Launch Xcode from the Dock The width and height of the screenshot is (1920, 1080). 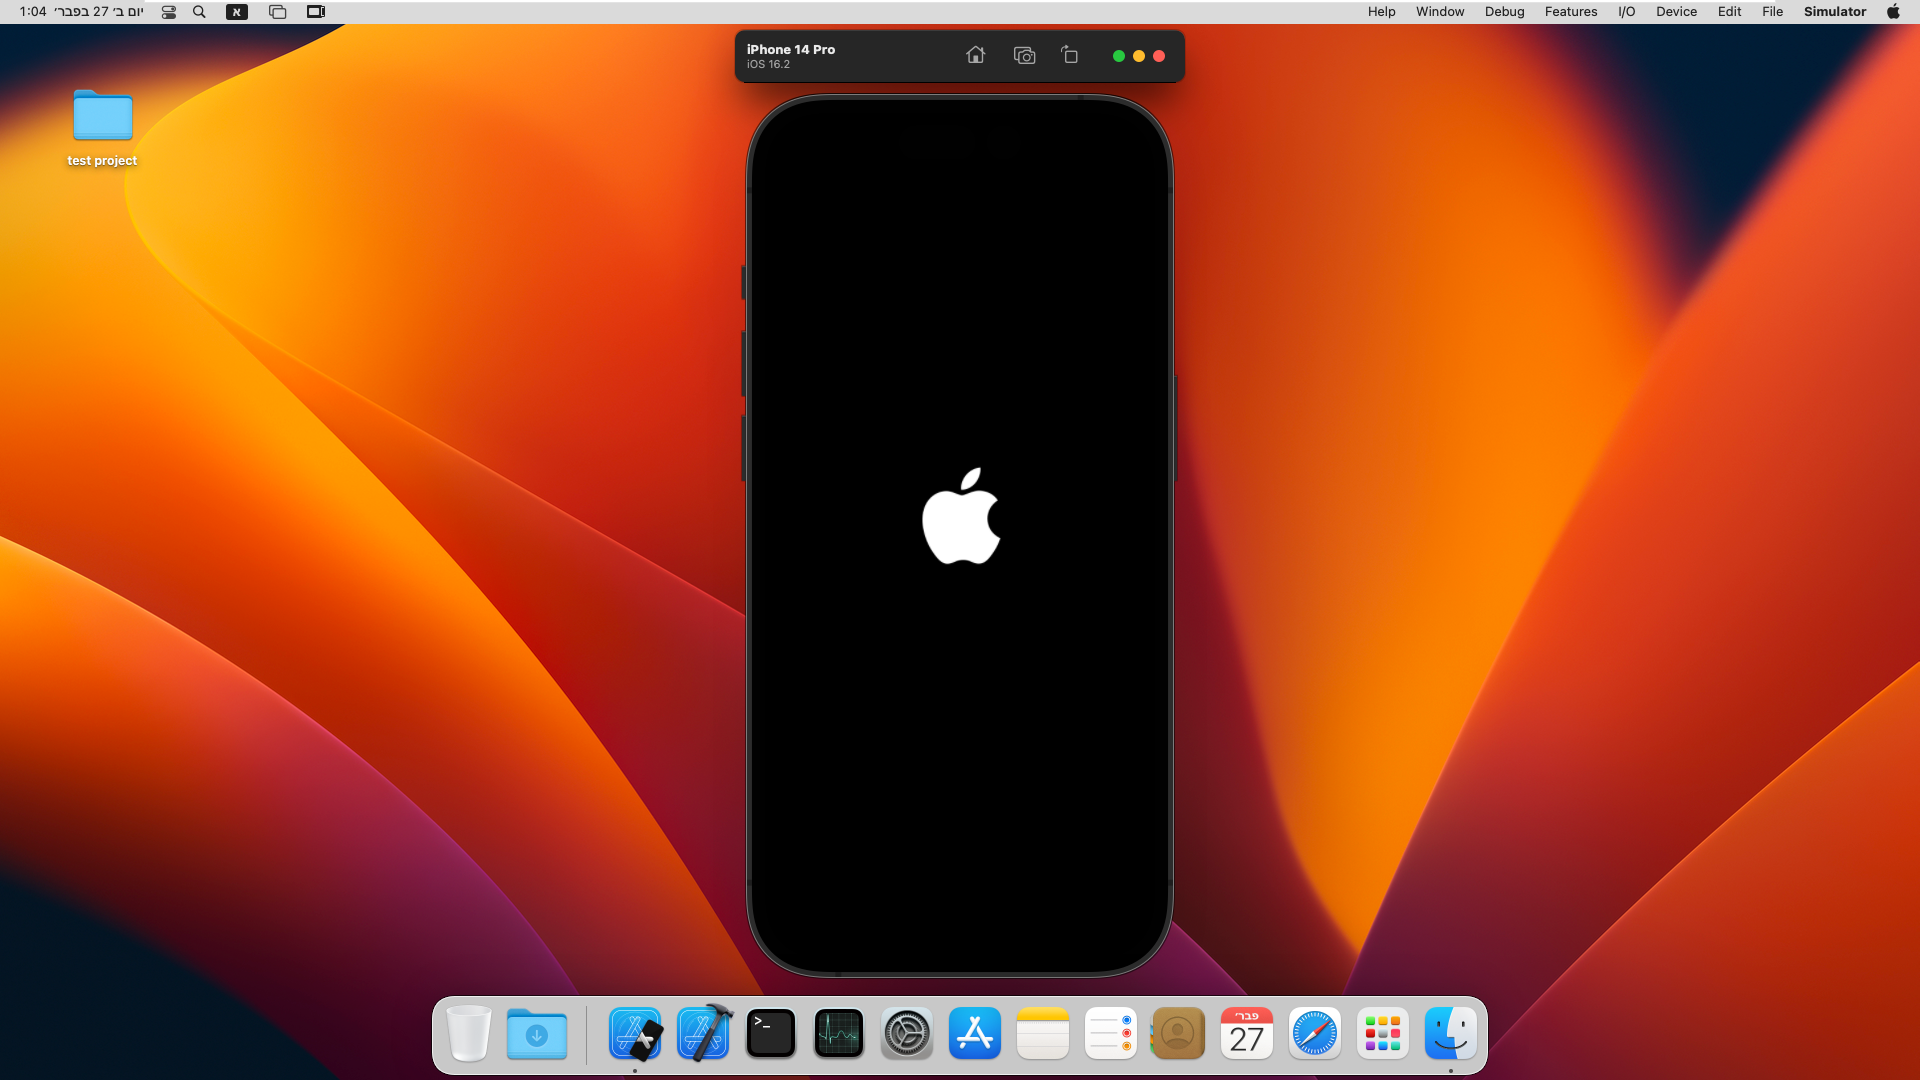tap(703, 1034)
